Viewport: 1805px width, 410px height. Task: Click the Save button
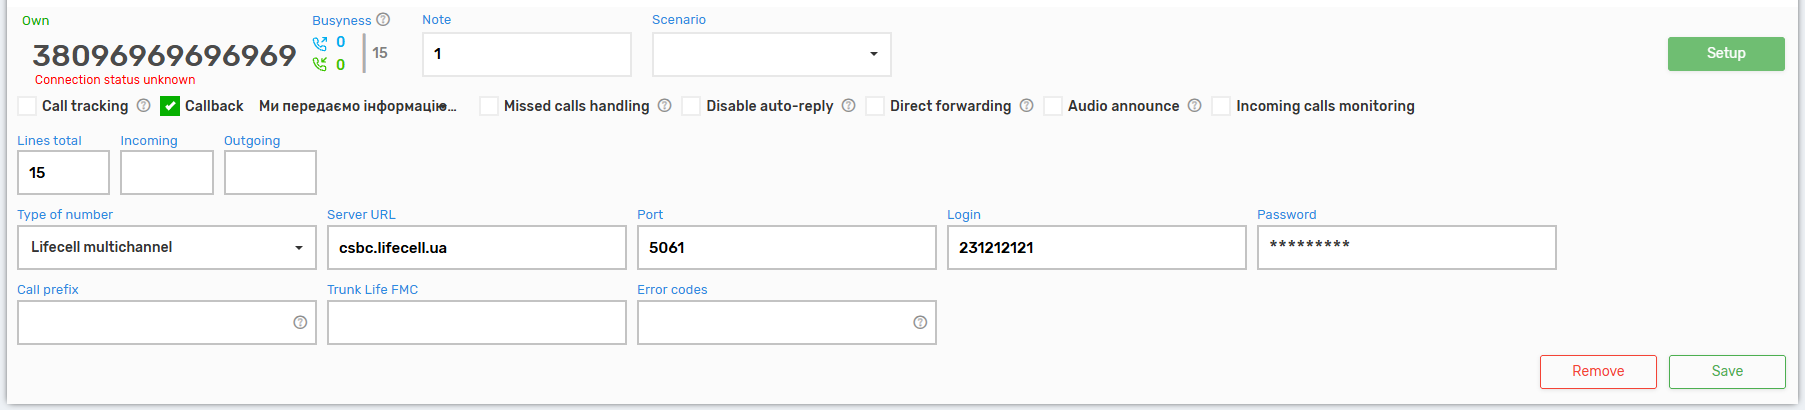(x=1726, y=372)
